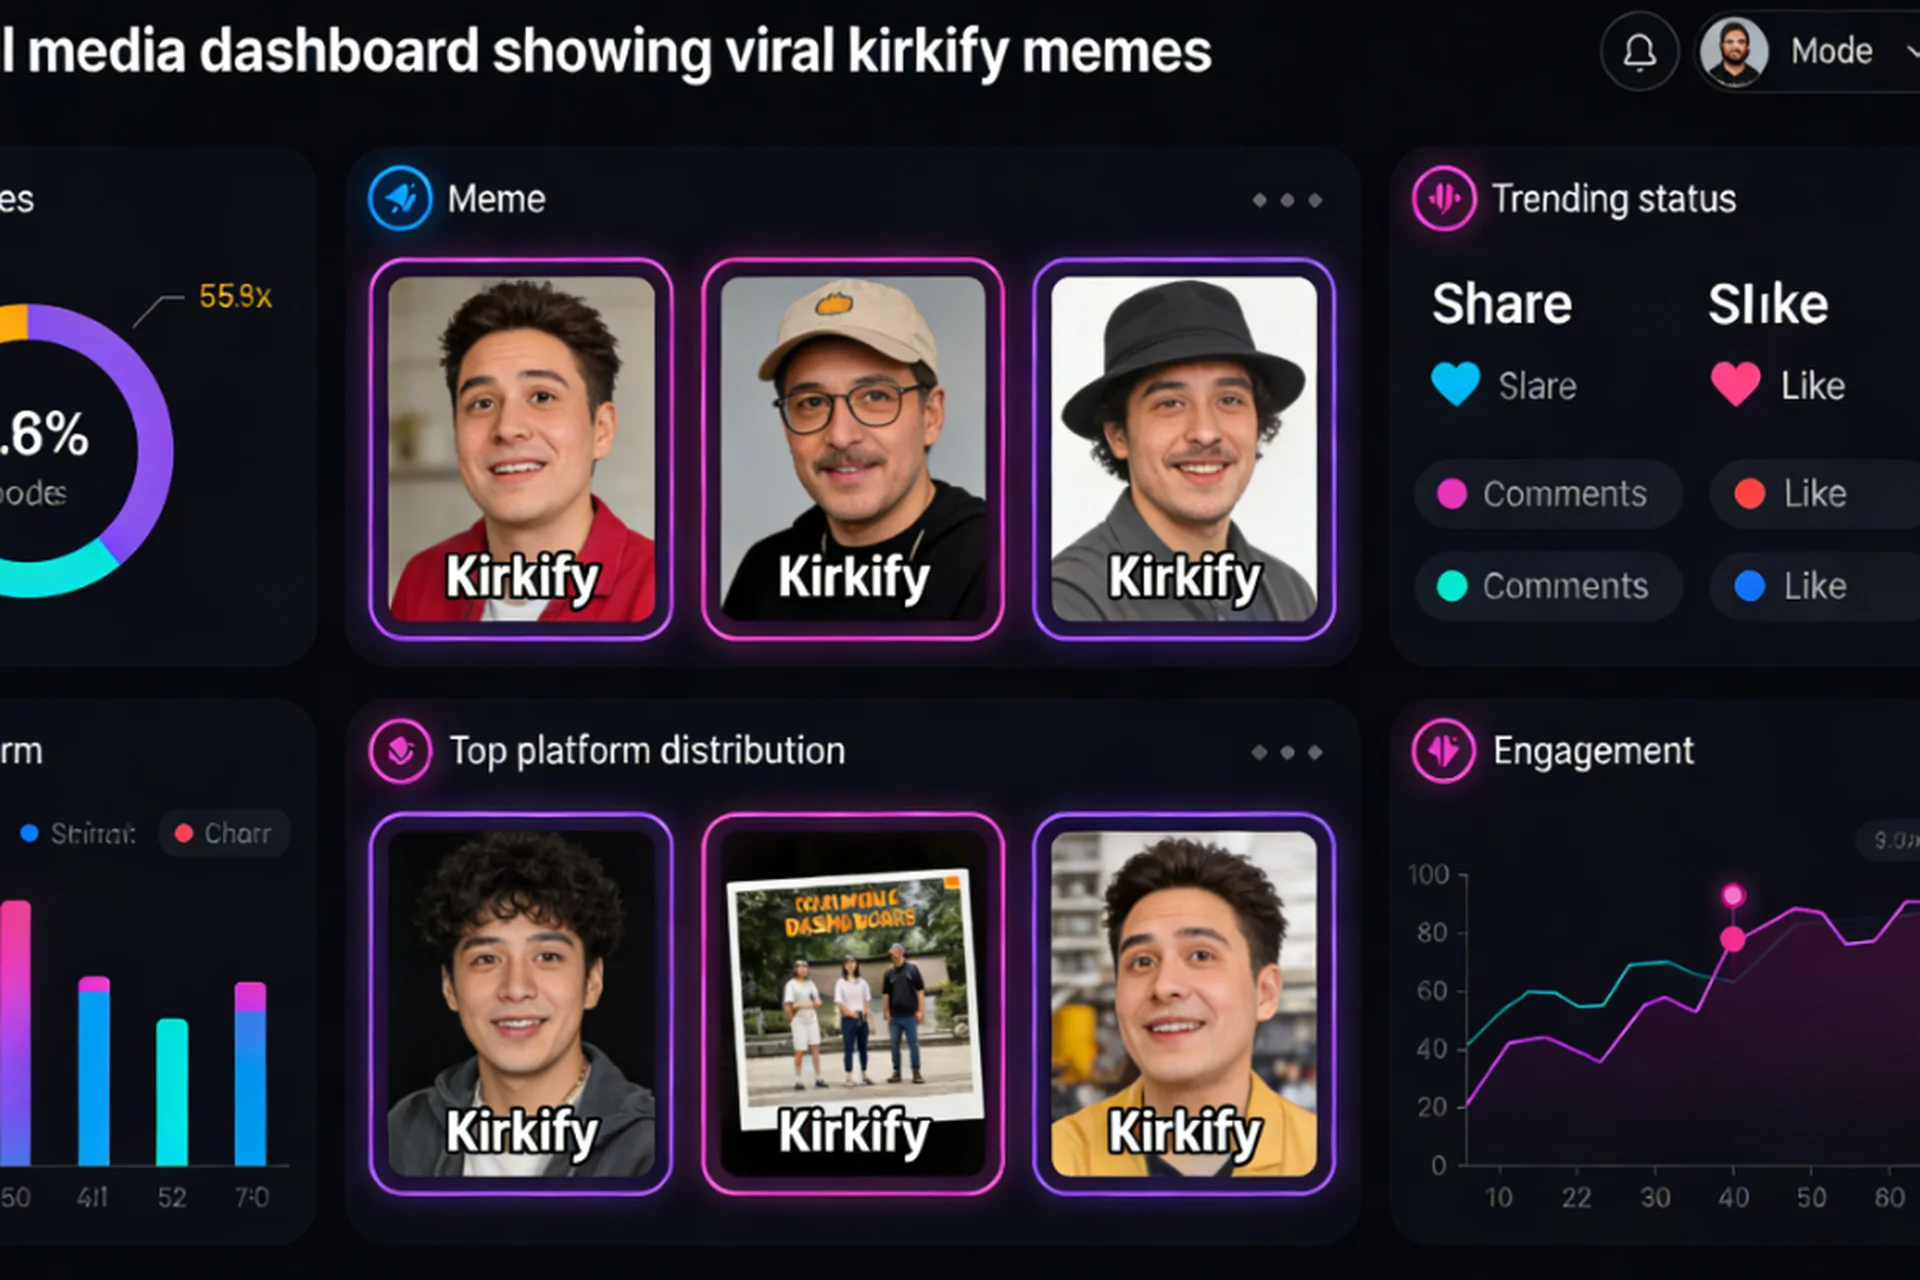Toggle the teal-dot Comments filter chip
Viewport: 1920px width, 1280px height.
click(x=1548, y=586)
